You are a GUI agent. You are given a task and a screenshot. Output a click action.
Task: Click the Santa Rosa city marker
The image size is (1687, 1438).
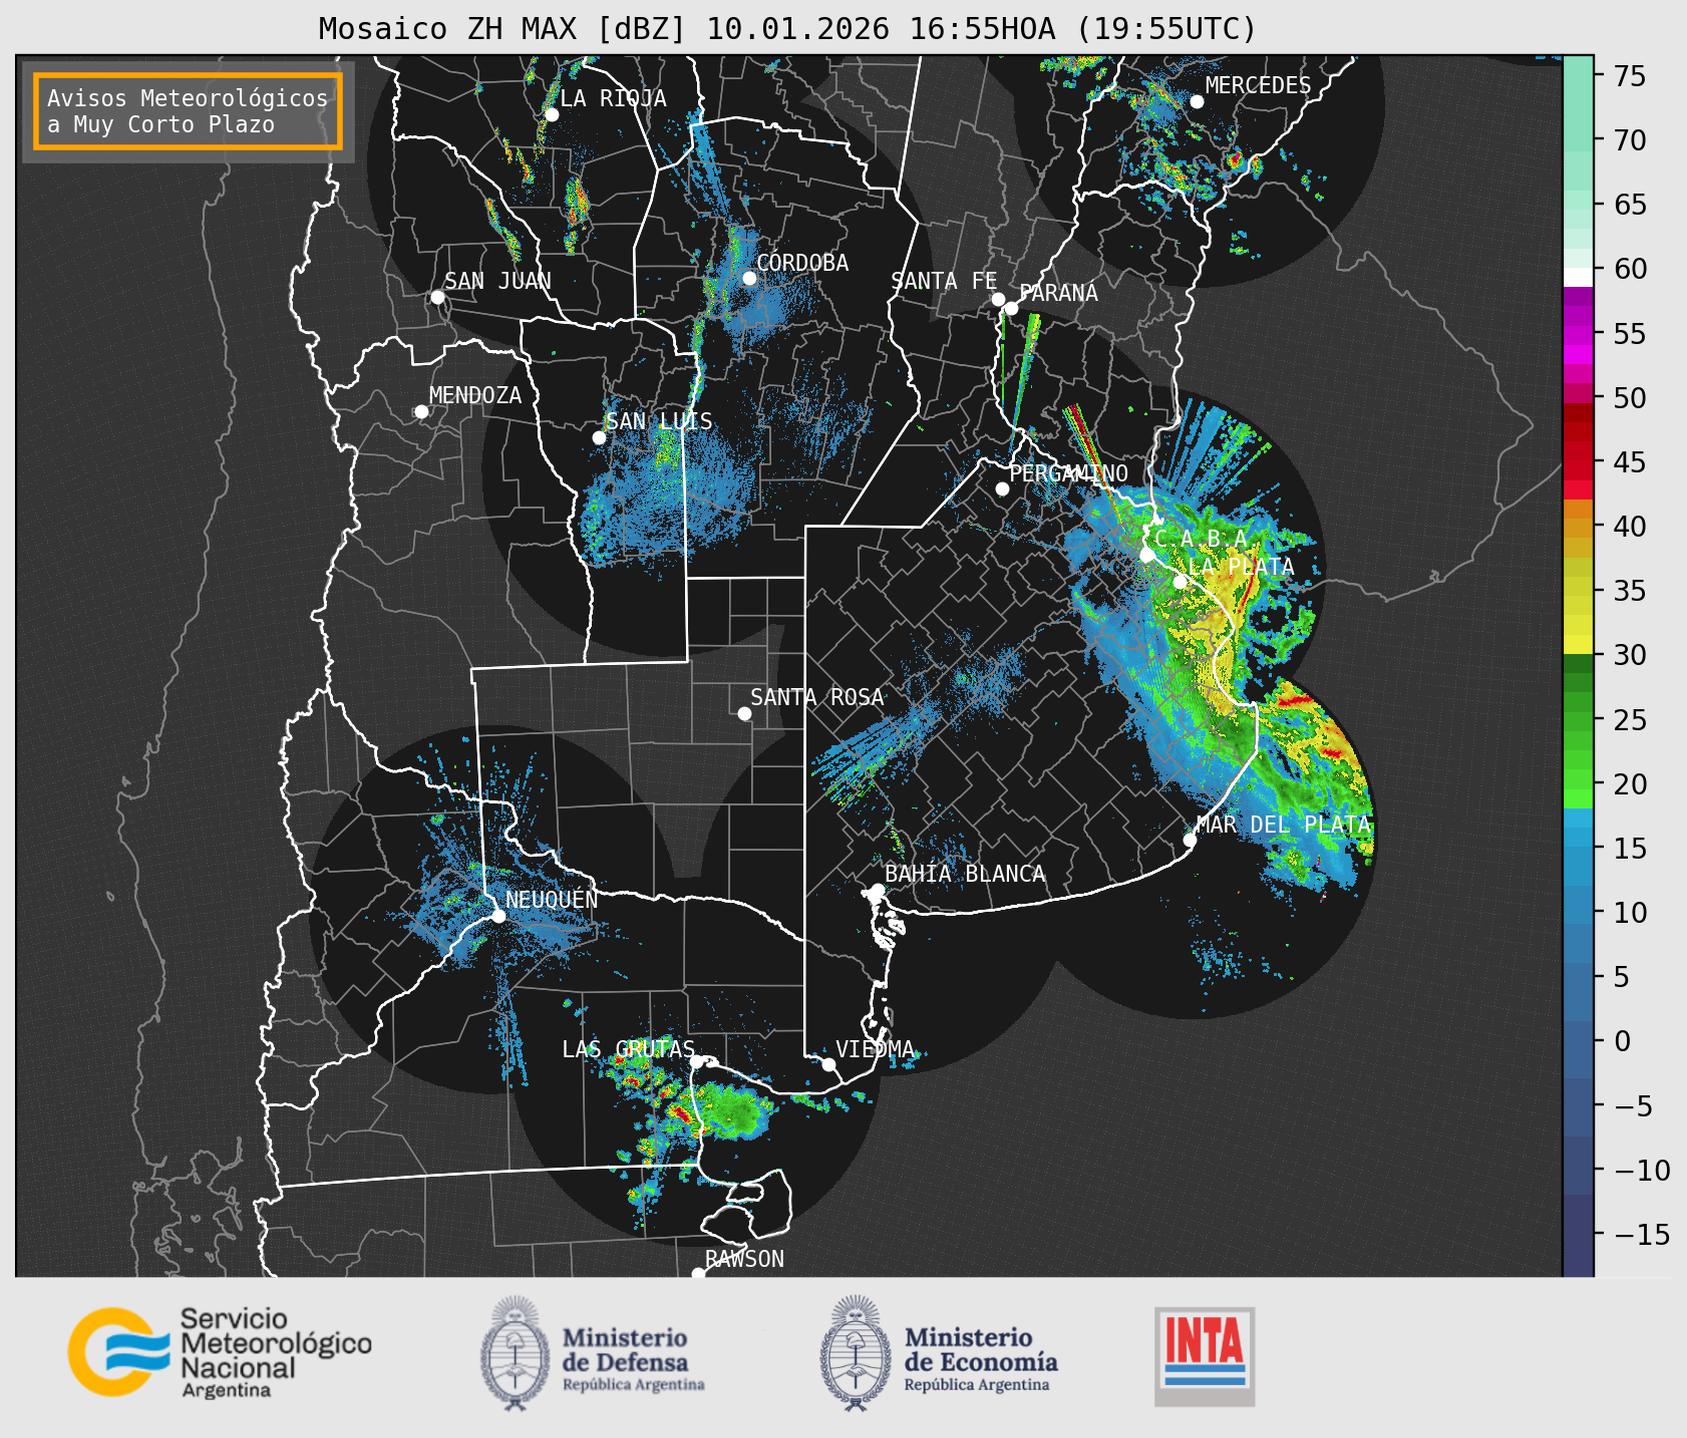click(744, 713)
